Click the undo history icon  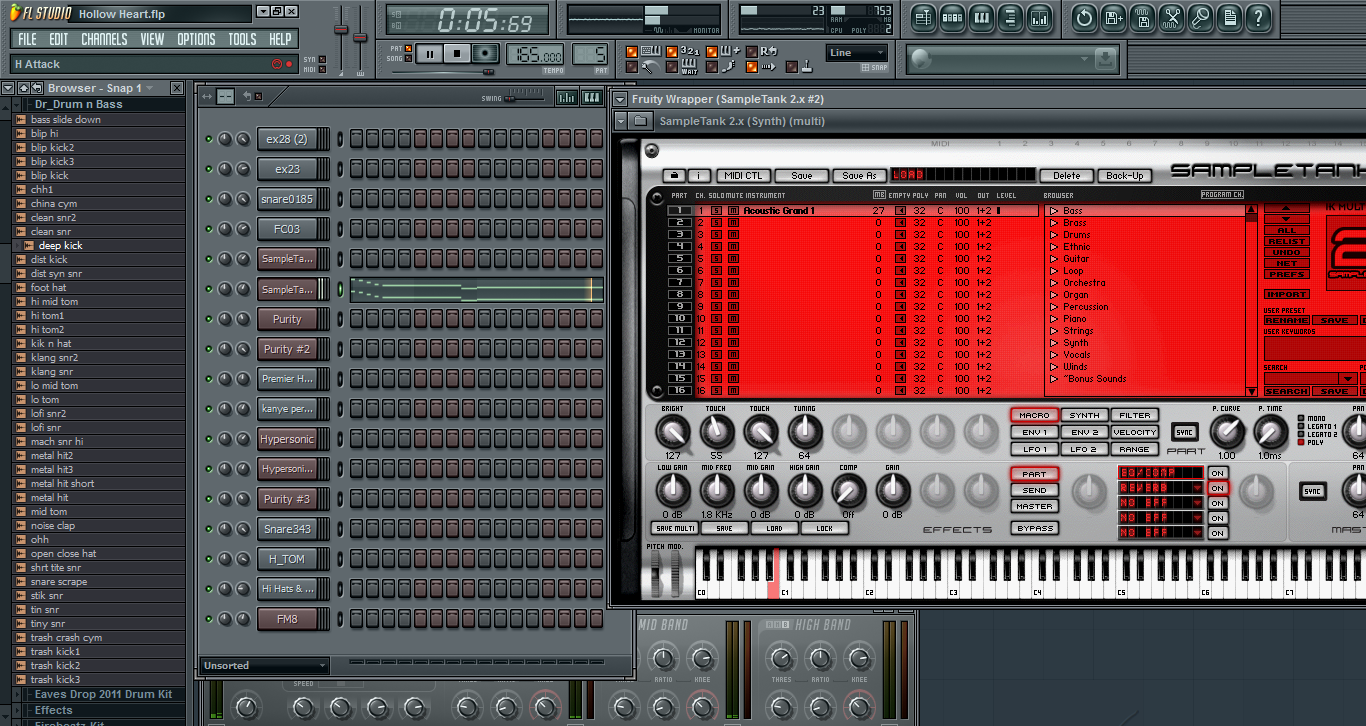pos(1085,17)
